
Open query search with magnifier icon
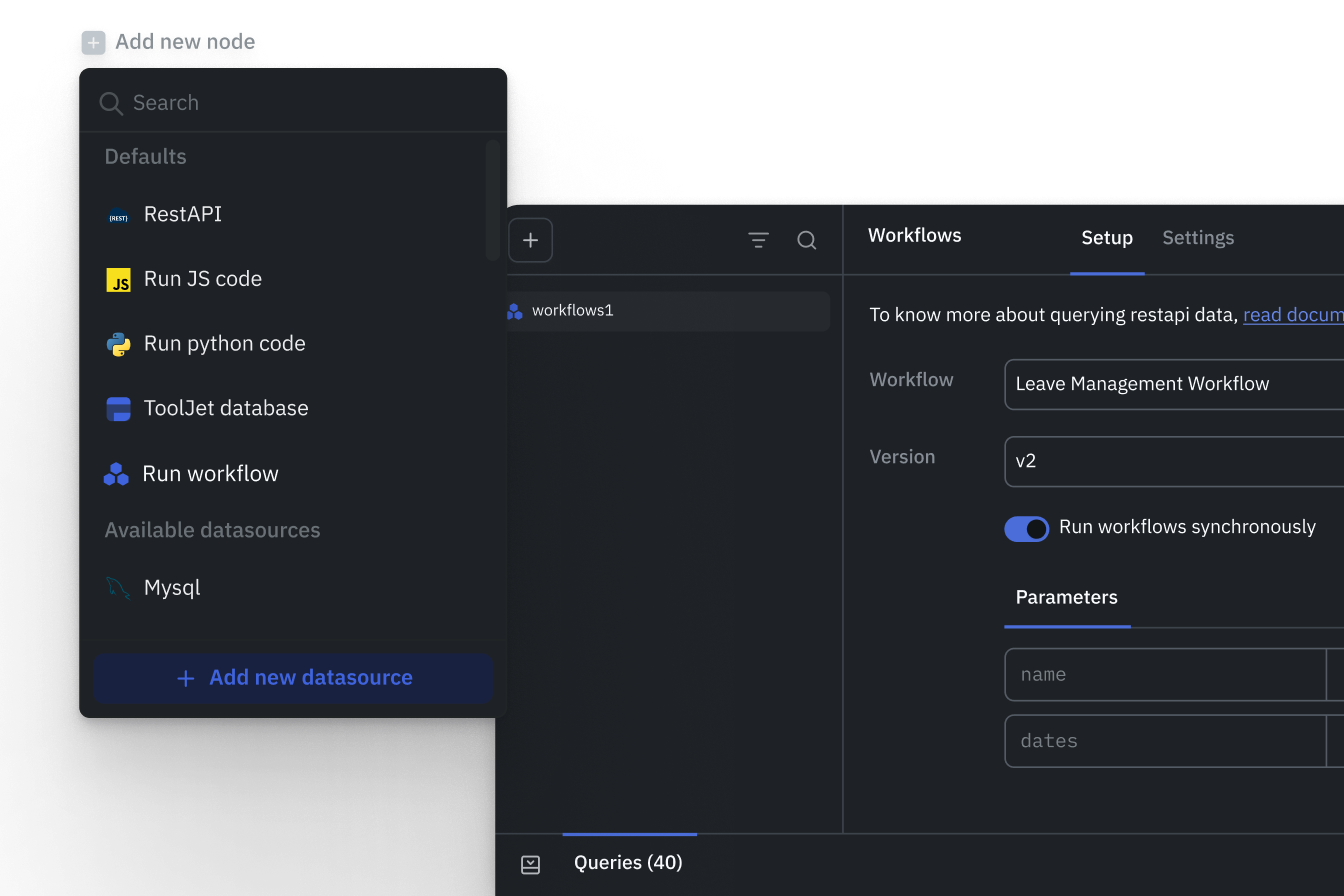806,240
